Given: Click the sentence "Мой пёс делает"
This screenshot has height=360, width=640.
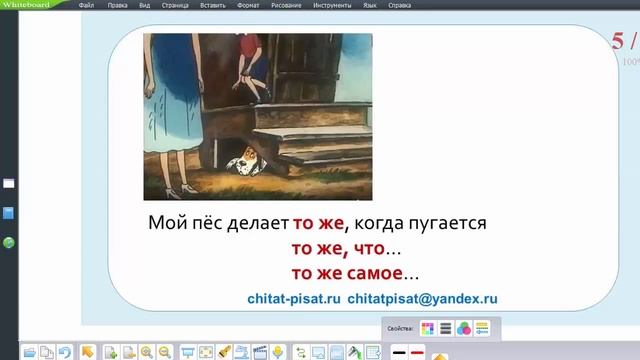Looking at the screenshot, I should [x=218, y=223].
